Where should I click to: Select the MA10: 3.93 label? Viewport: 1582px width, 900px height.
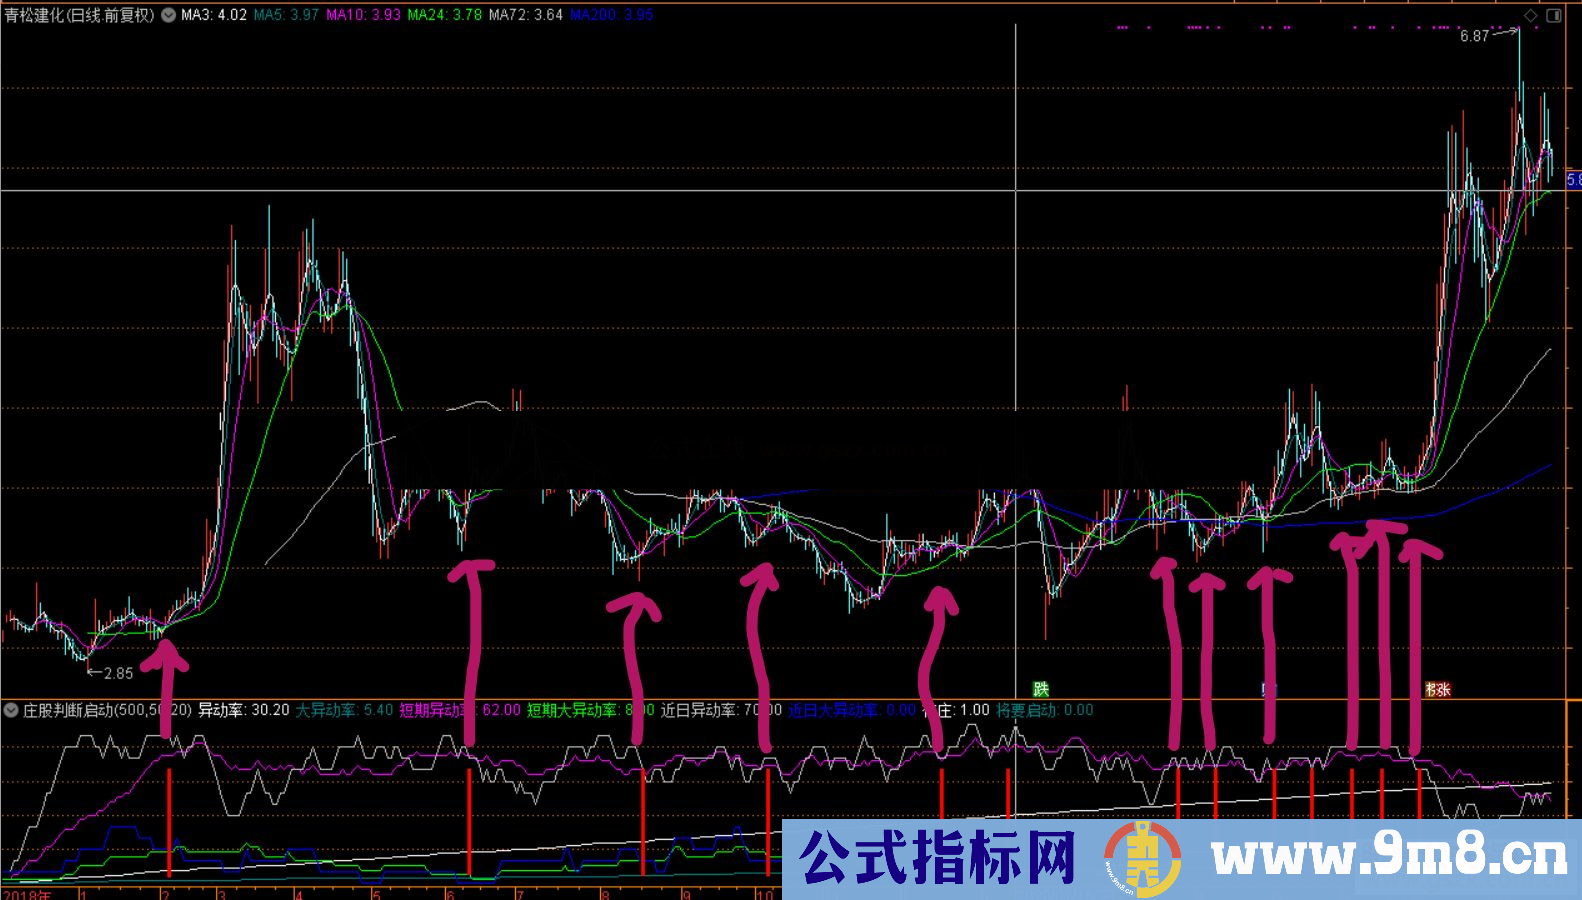363,15
